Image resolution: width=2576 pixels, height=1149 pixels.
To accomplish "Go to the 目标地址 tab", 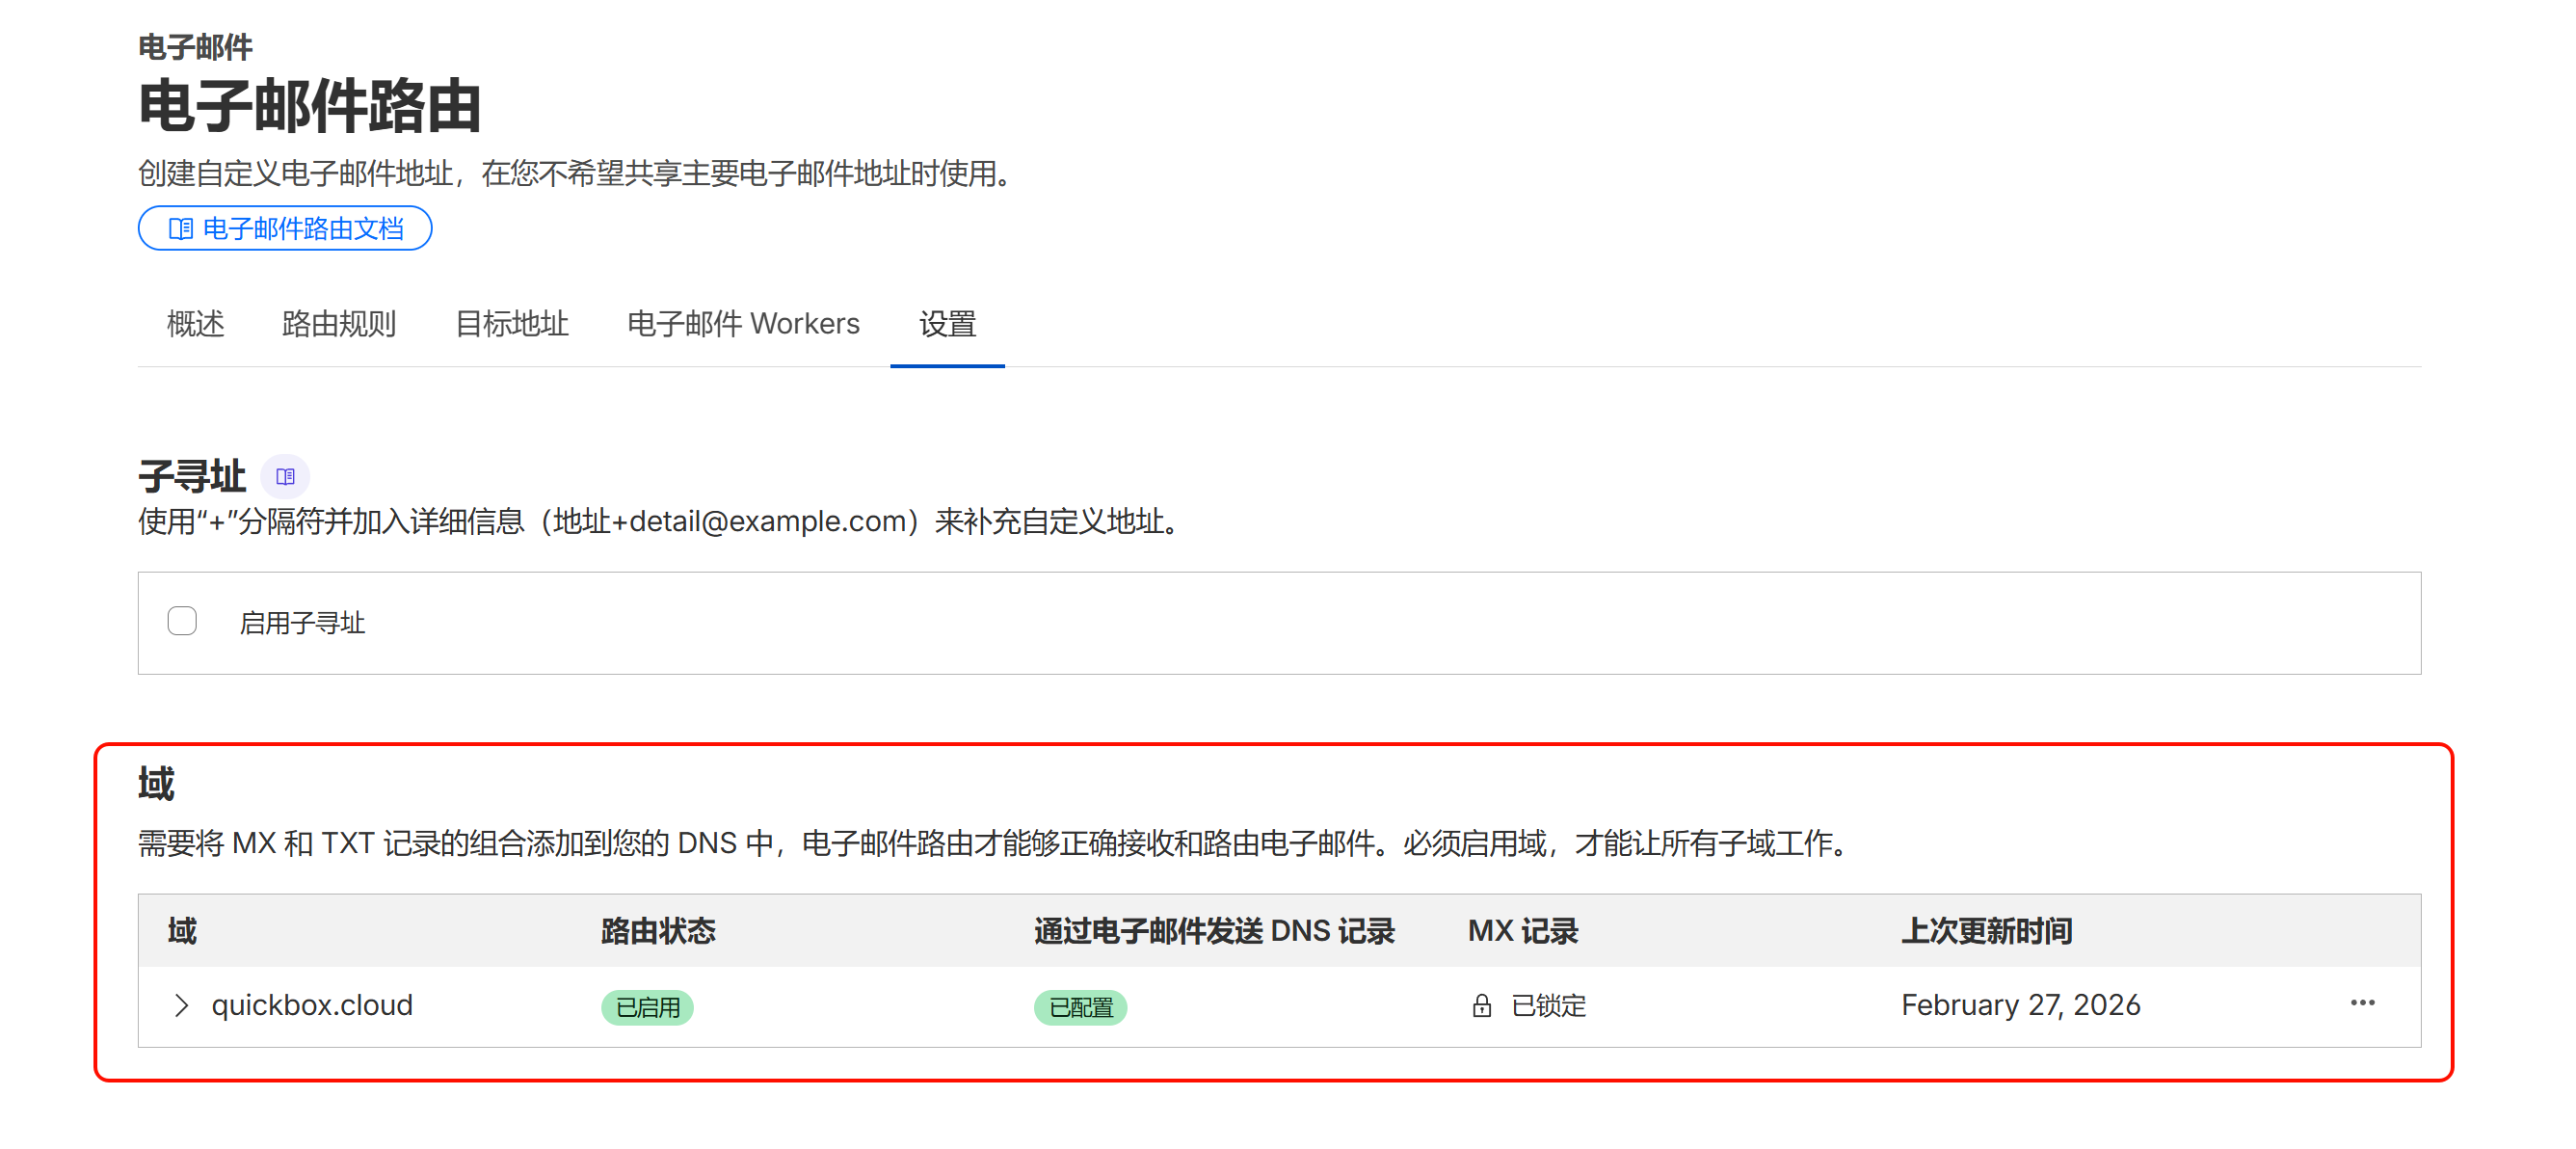I will click(x=511, y=324).
